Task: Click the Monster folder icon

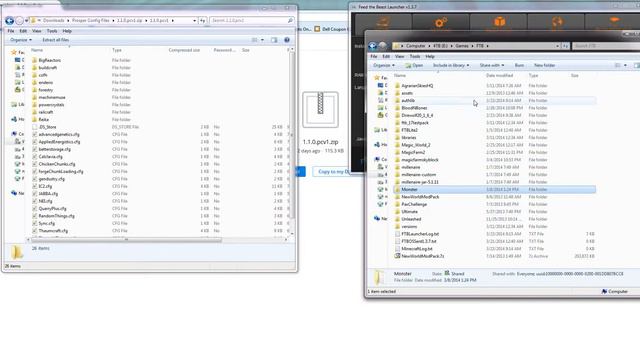Action: pyautogui.click(x=397, y=189)
